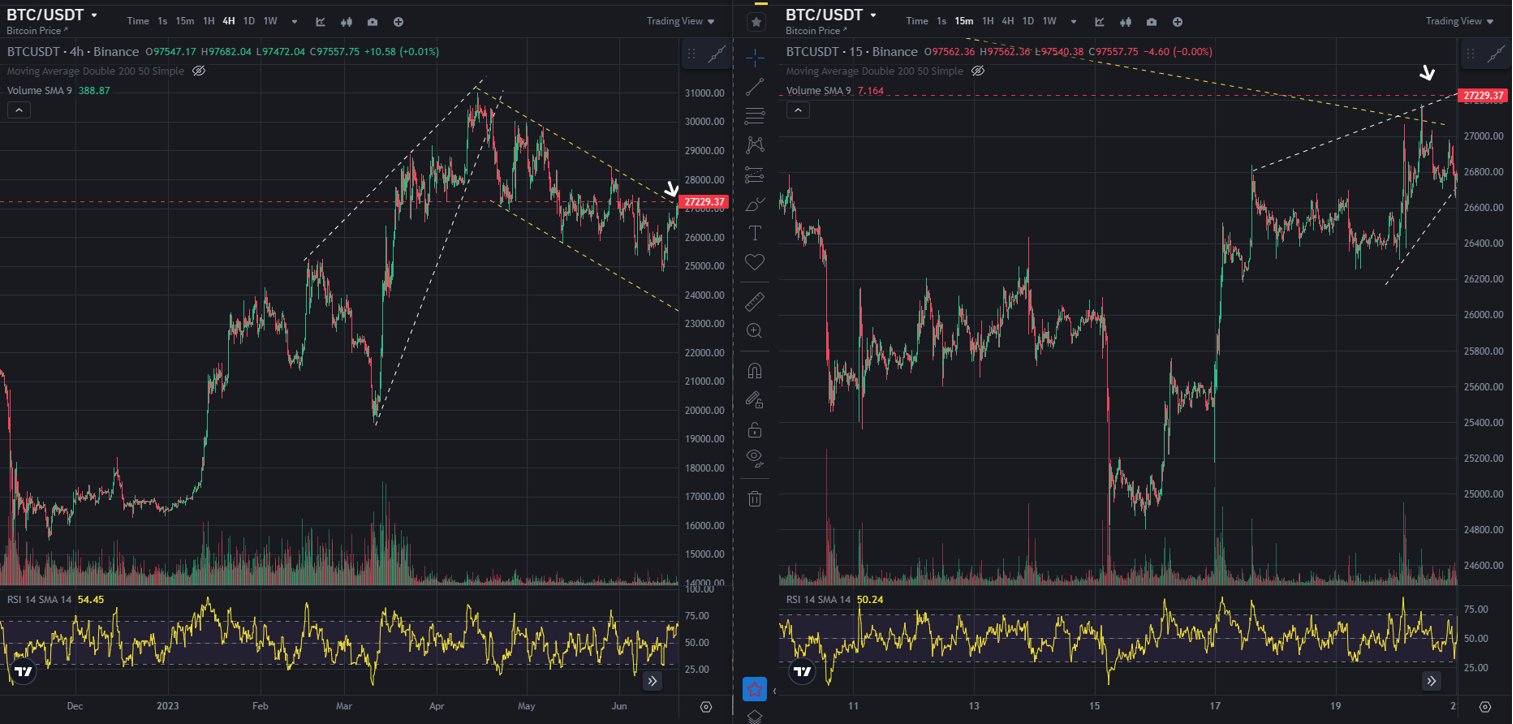1513x724 pixels.
Task: Click the line tool button in left chart corner
Action: tap(717, 54)
